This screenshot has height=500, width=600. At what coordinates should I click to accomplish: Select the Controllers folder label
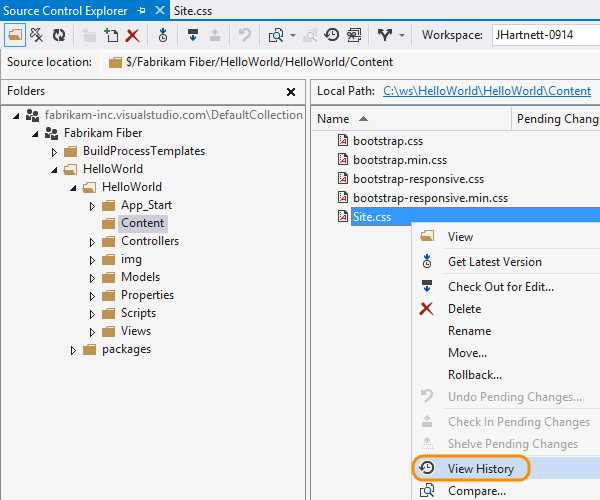pyautogui.click(x=150, y=241)
